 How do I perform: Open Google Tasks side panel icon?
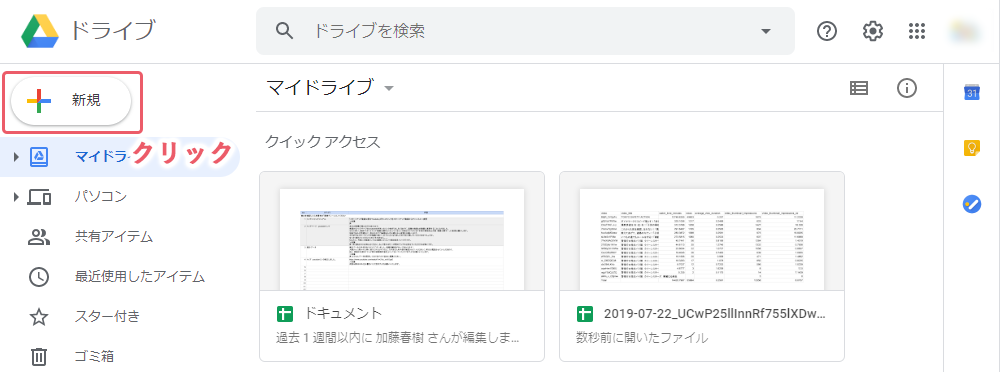(971, 204)
